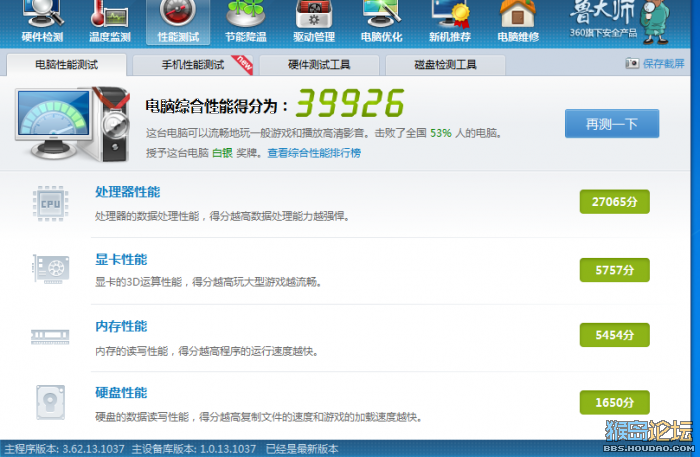The width and height of the screenshot is (700, 457).
Task: Click the 再测一下 retest button
Action: 612,124
